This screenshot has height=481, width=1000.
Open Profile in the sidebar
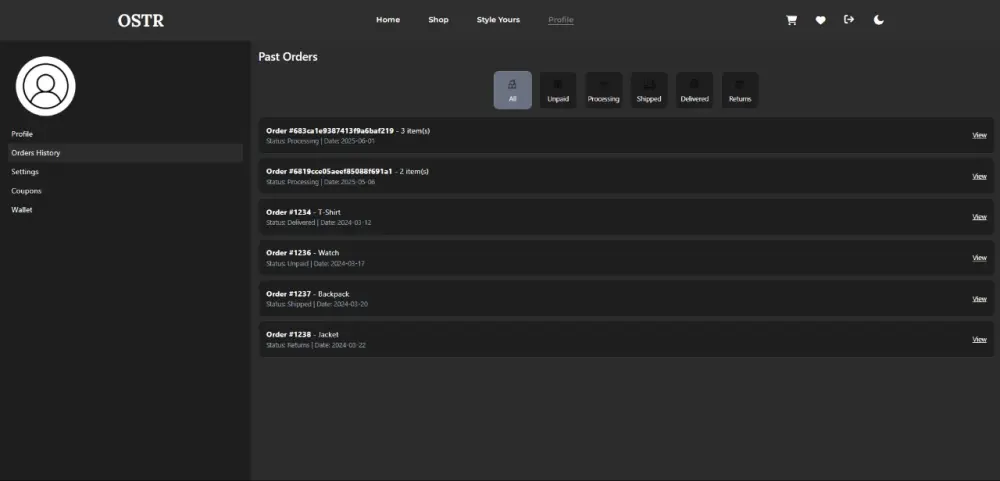125,134
